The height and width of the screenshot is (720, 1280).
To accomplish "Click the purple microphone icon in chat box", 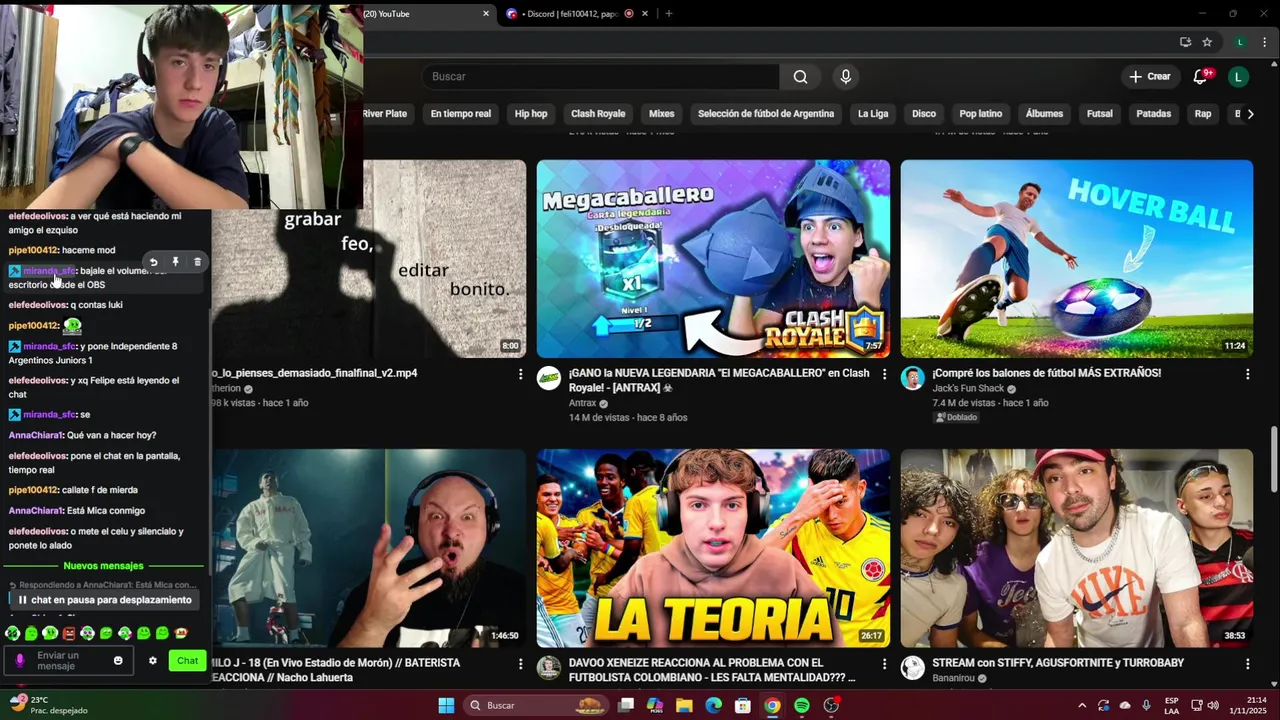I will (20, 661).
